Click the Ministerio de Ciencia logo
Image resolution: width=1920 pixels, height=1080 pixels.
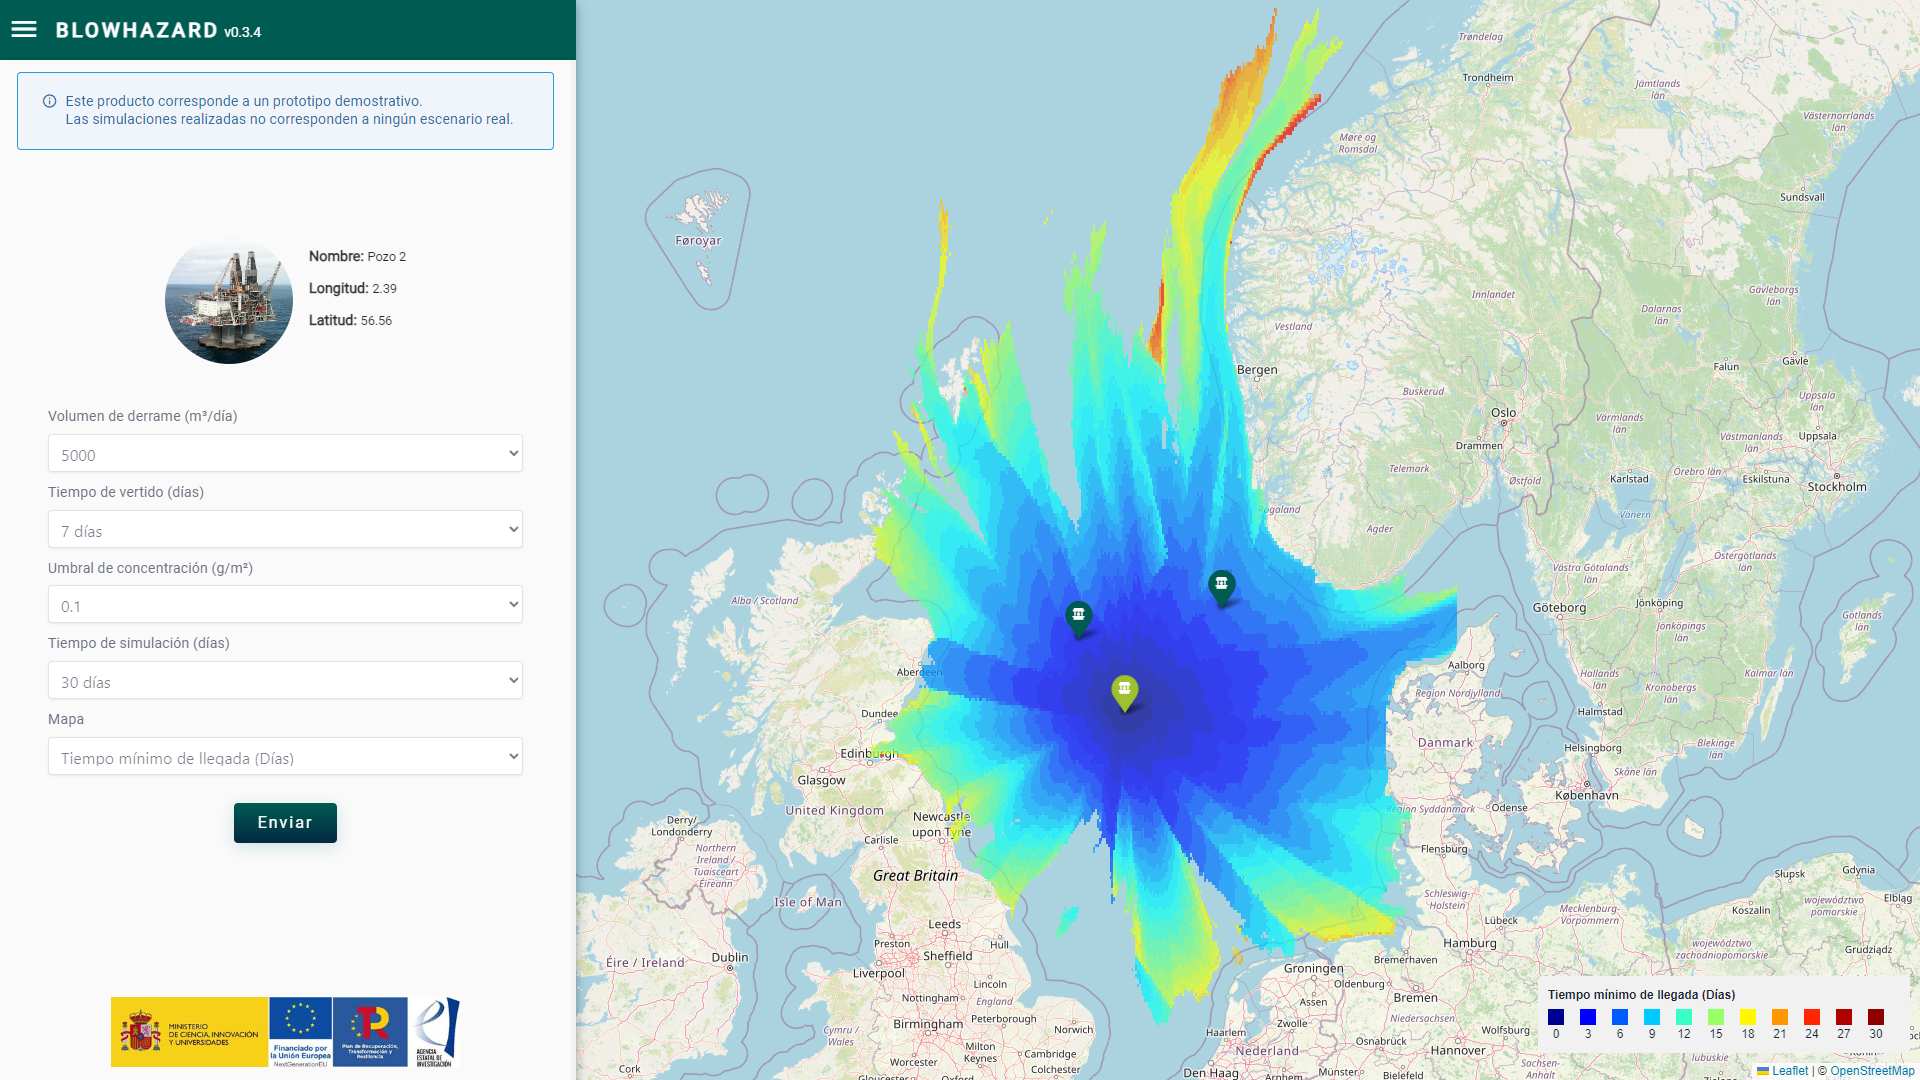click(189, 1032)
